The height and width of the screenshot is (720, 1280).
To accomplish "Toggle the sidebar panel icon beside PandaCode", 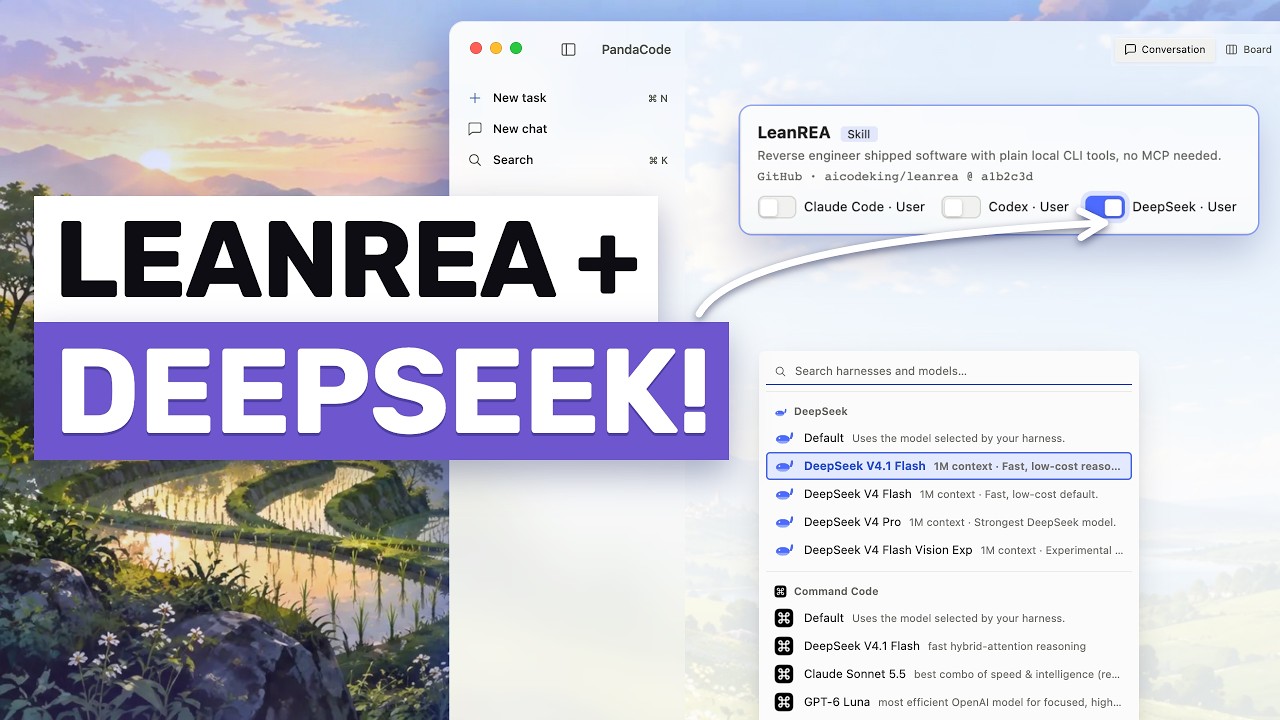I will (568, 49).
